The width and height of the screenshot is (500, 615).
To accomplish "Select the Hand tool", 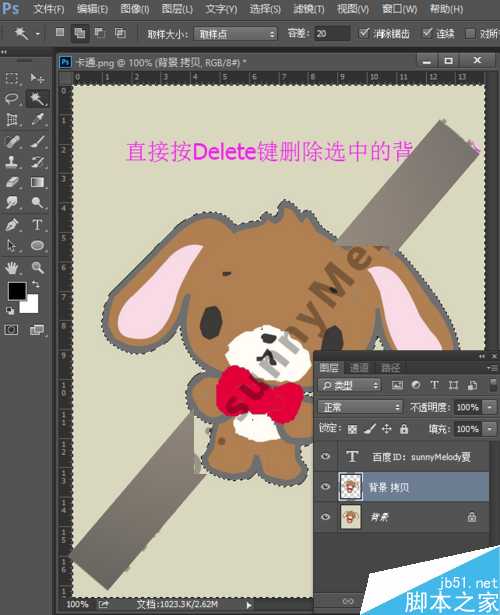I will click(x=12, y=267).
